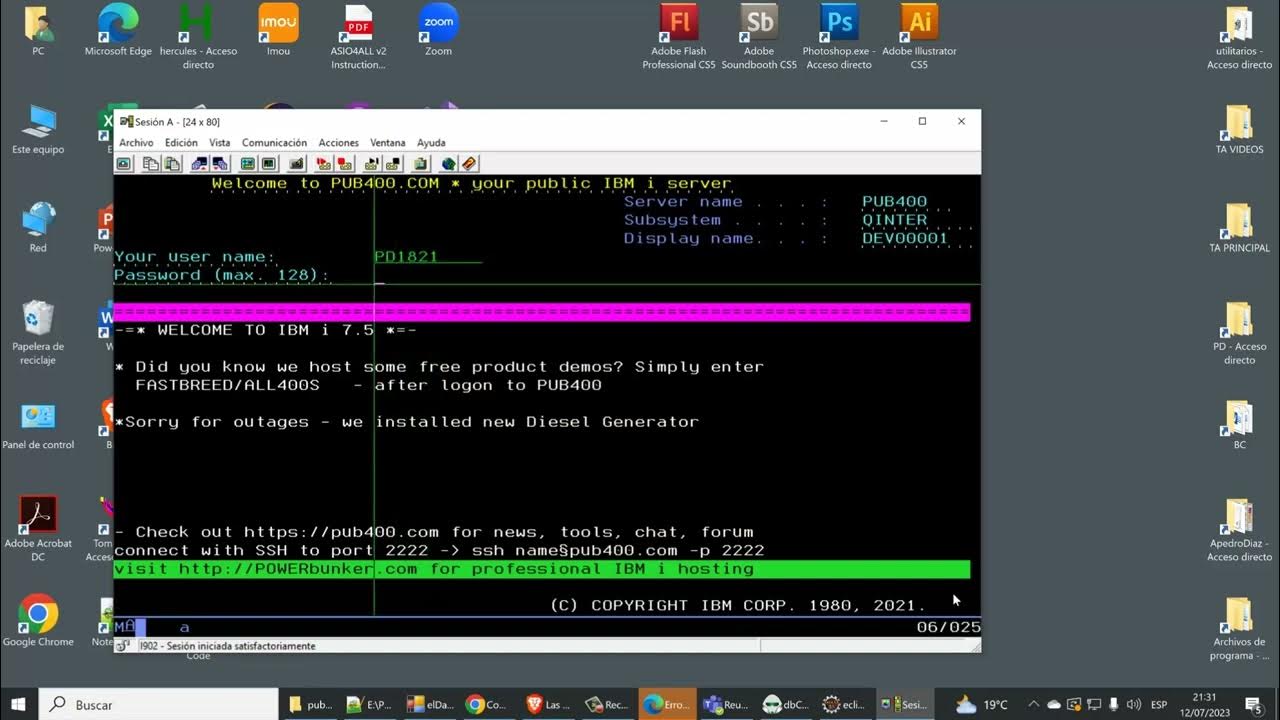Click the blue-green books toolbar icon
The height and width of the screenshot is (720, 1280).
click(448, 164)
